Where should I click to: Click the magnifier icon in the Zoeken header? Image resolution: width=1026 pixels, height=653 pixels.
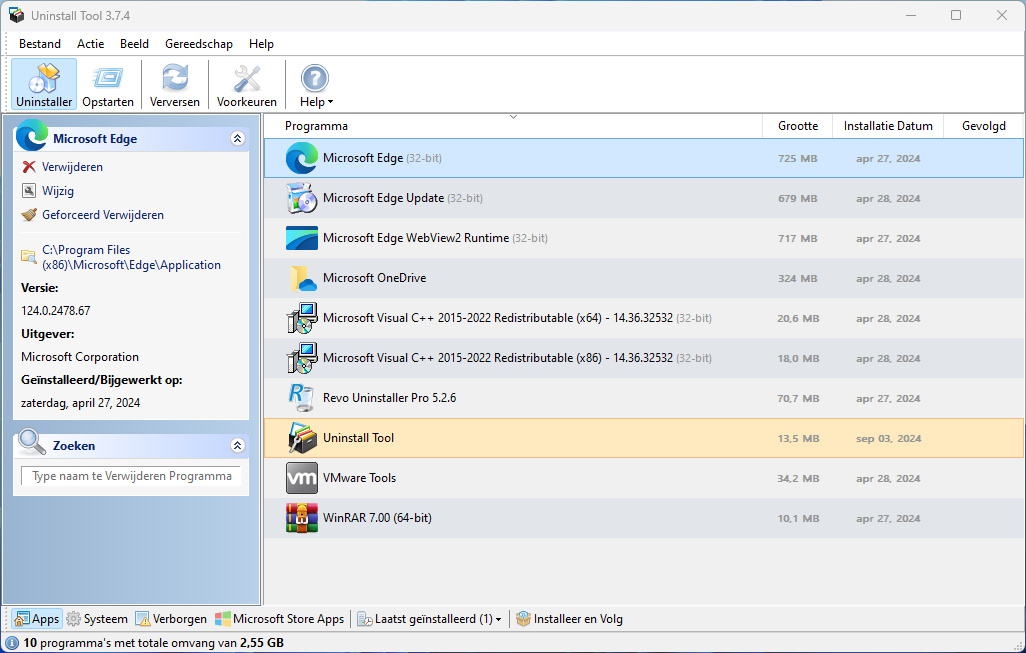(x=31, y=442)
